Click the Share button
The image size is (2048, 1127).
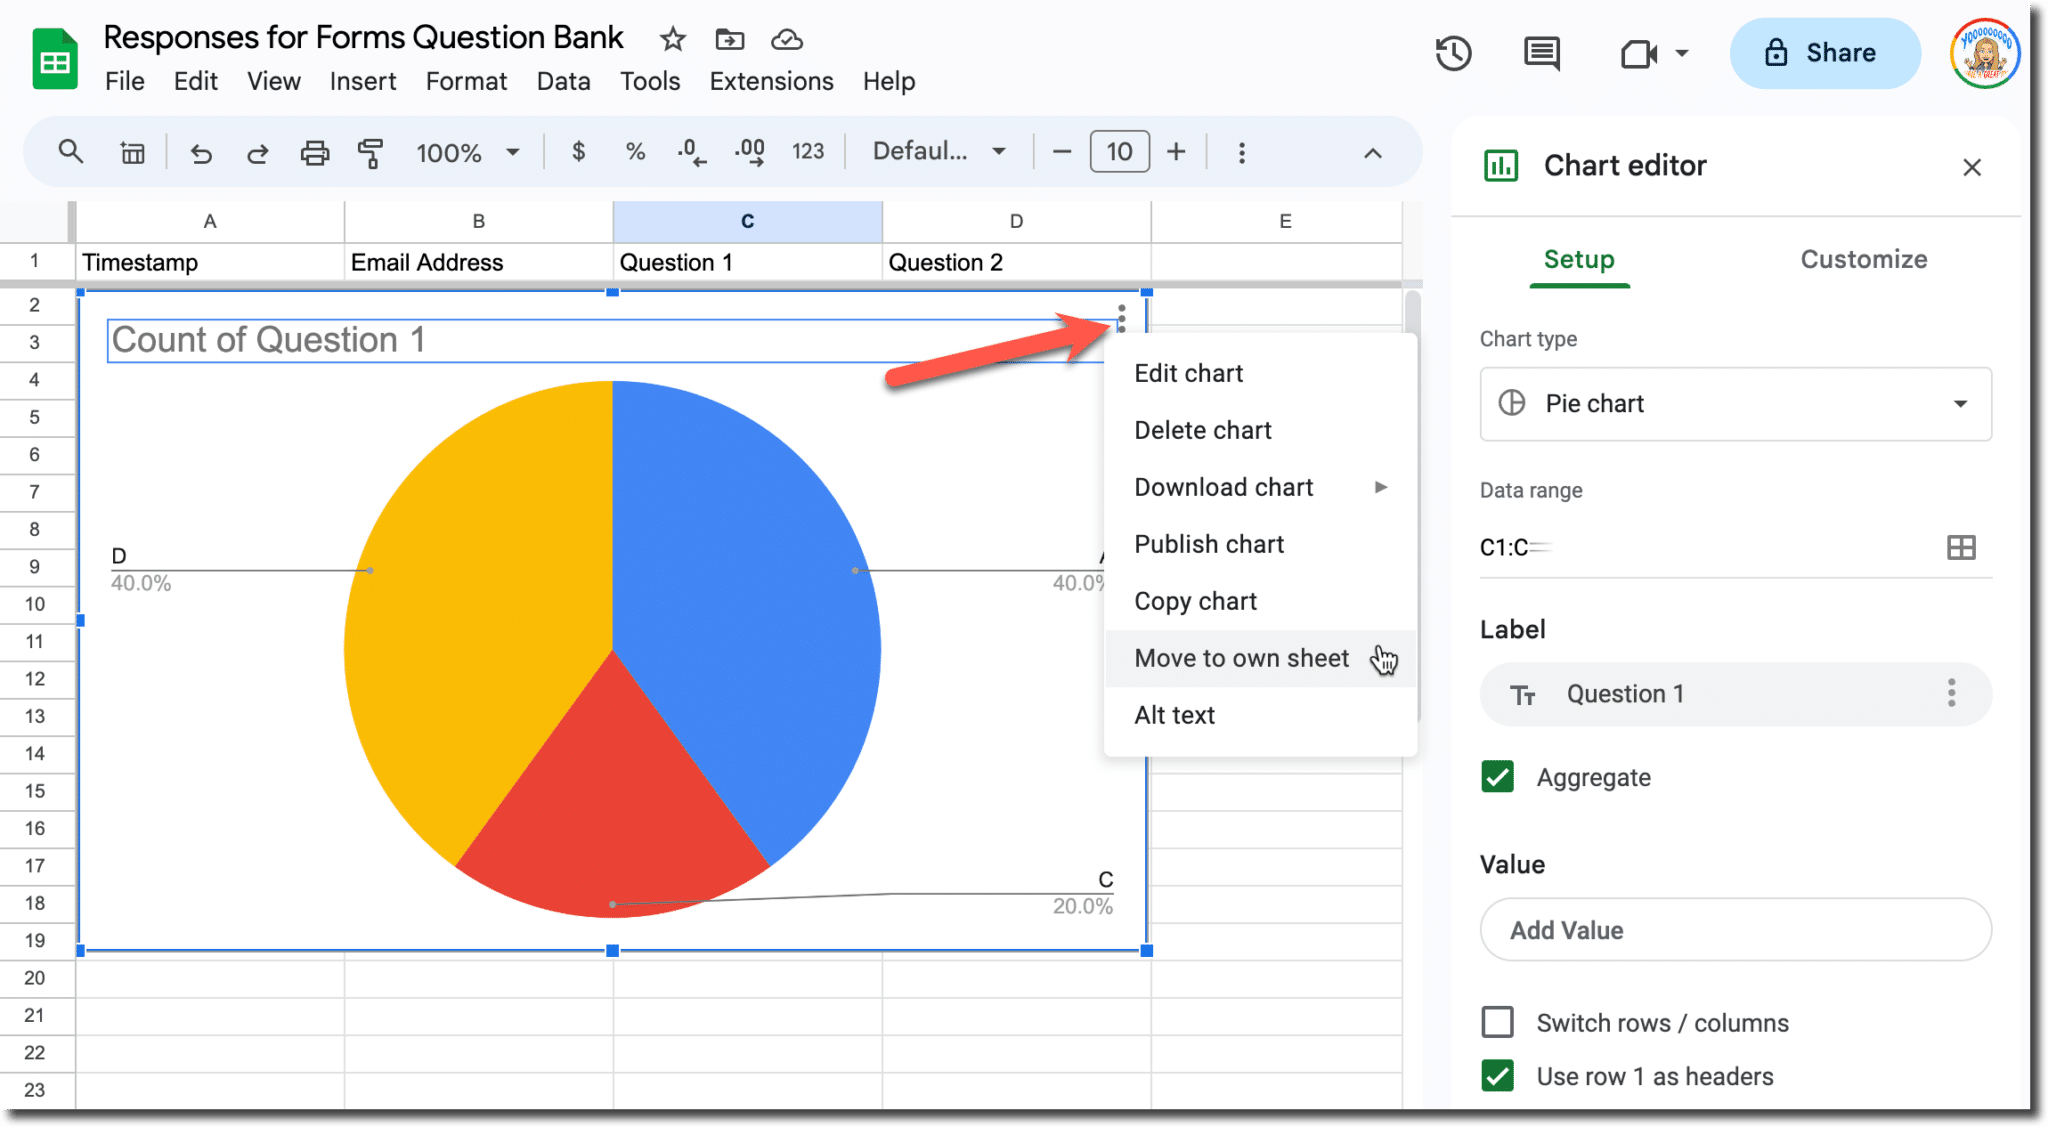1824,53
